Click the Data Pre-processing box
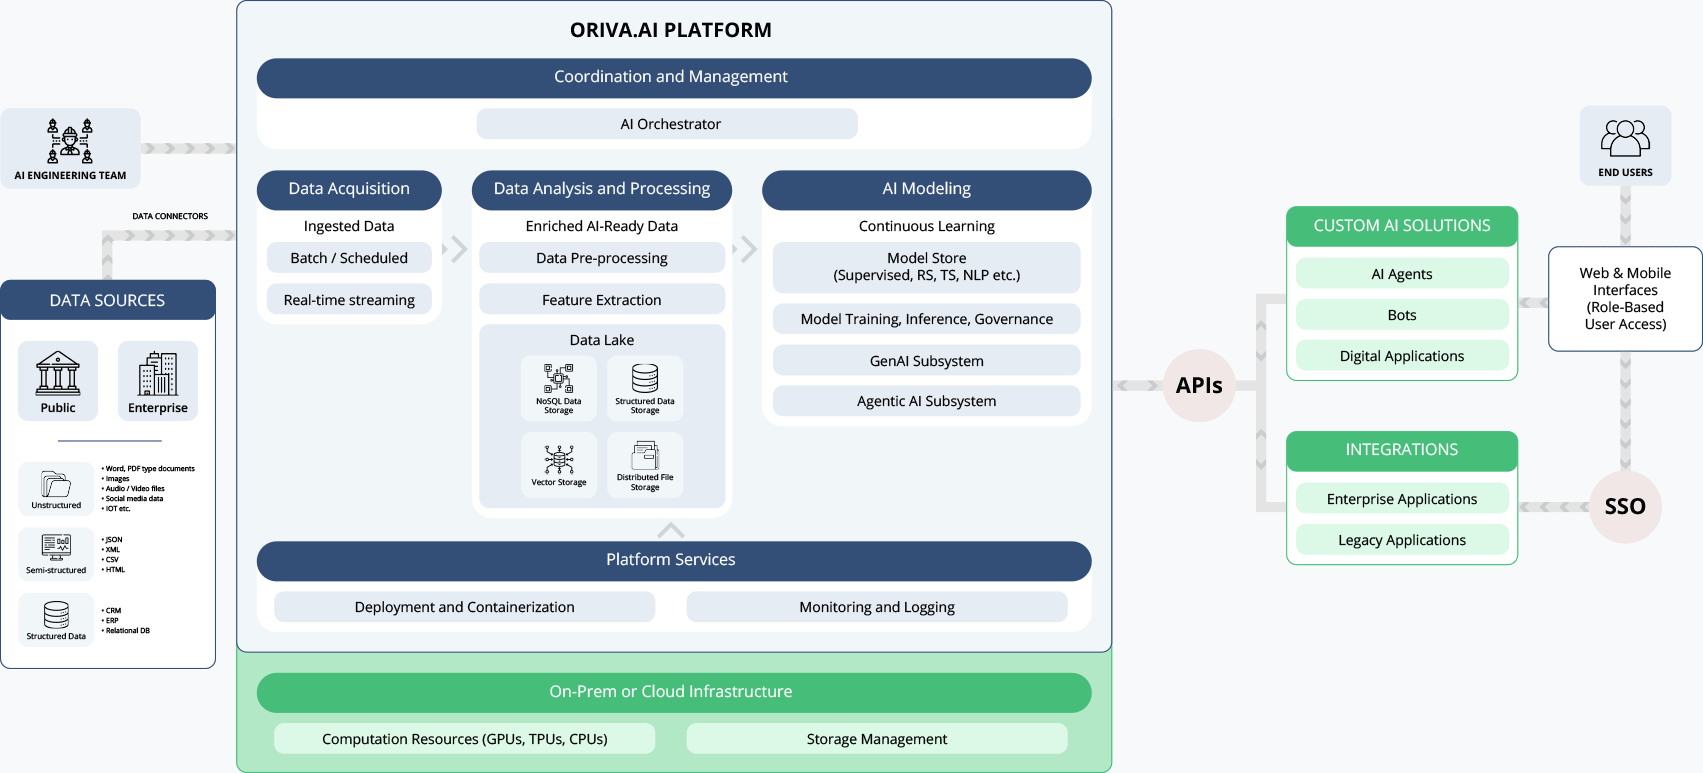 [601, 258]
